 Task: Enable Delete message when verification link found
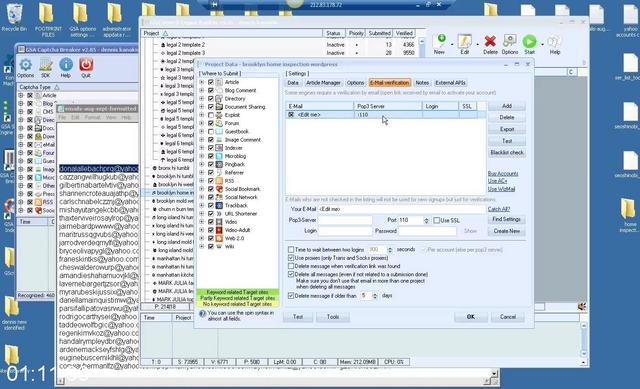tap(291, 266)
